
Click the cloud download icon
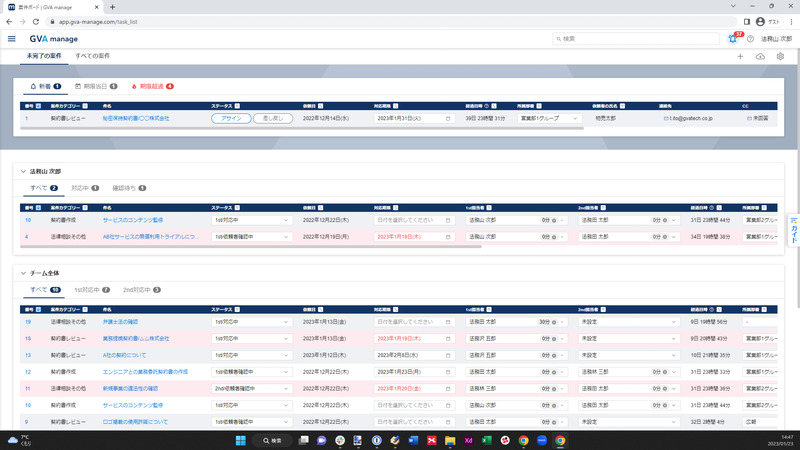coord(760,57)
